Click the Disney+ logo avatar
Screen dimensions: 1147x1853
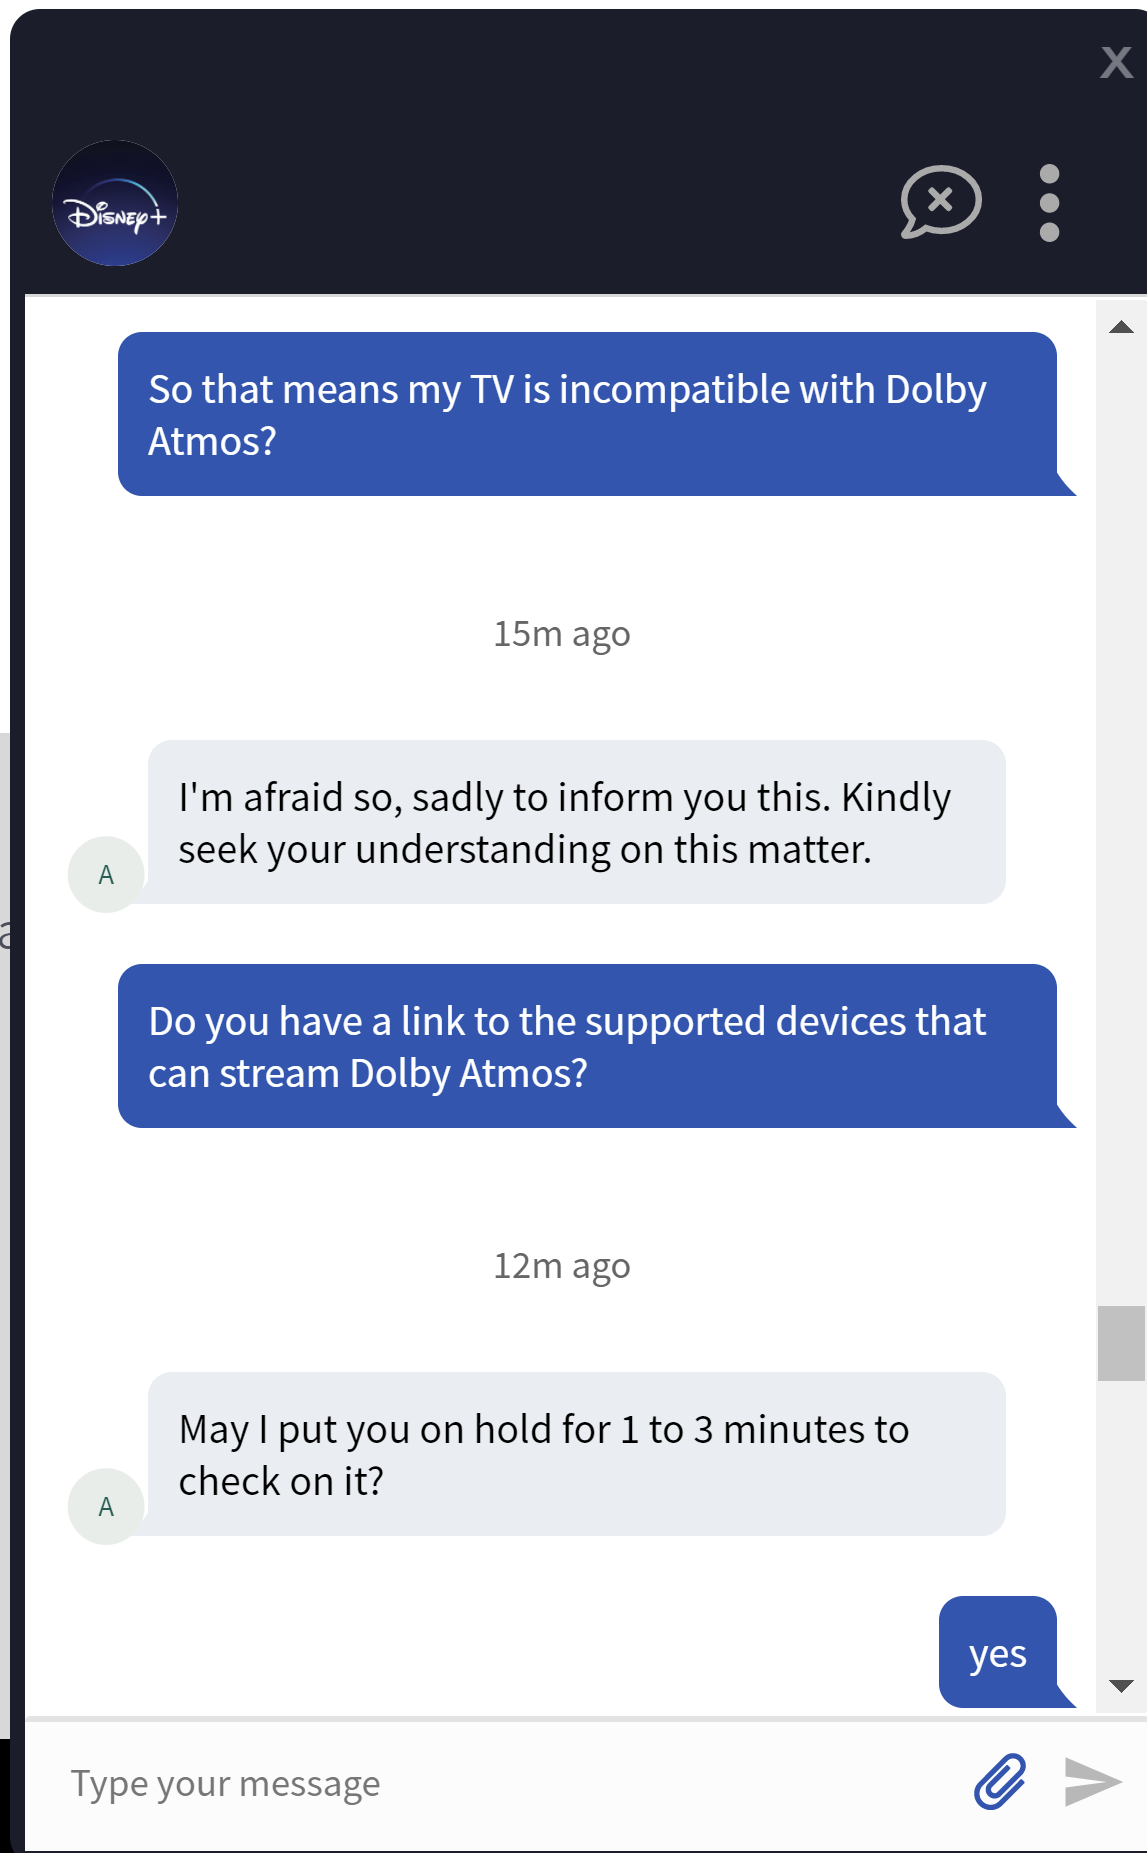click(115, 203)
